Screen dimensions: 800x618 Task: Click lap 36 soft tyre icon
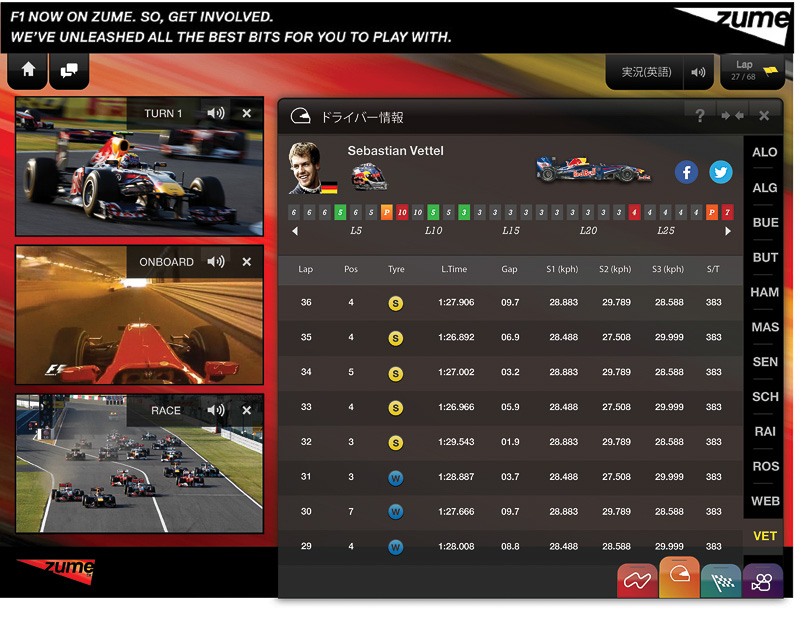pyautogui.click(x=395, y=303)
